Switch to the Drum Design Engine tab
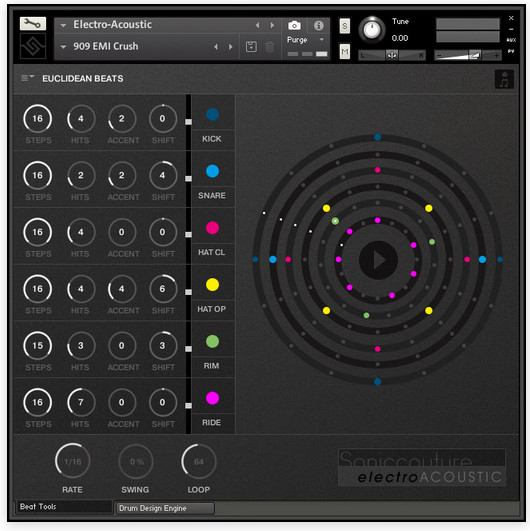Screen dimensions: 530x531 [165, 508]
